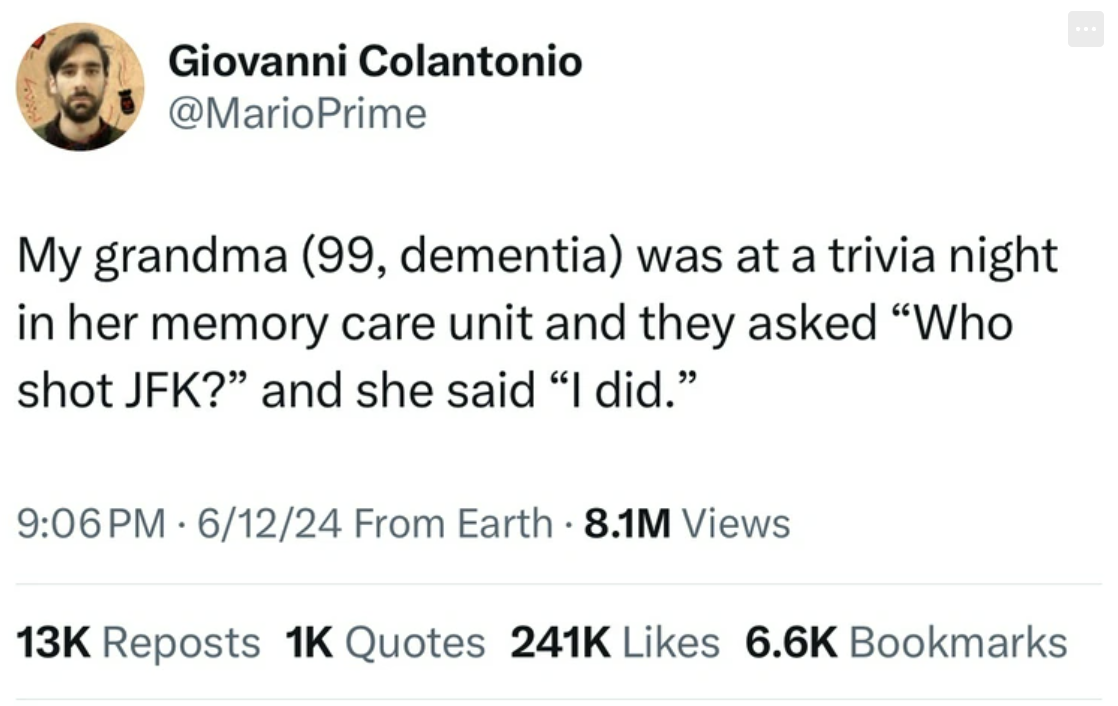Select the @MarioPrime handle

click(x=296, y=114)
